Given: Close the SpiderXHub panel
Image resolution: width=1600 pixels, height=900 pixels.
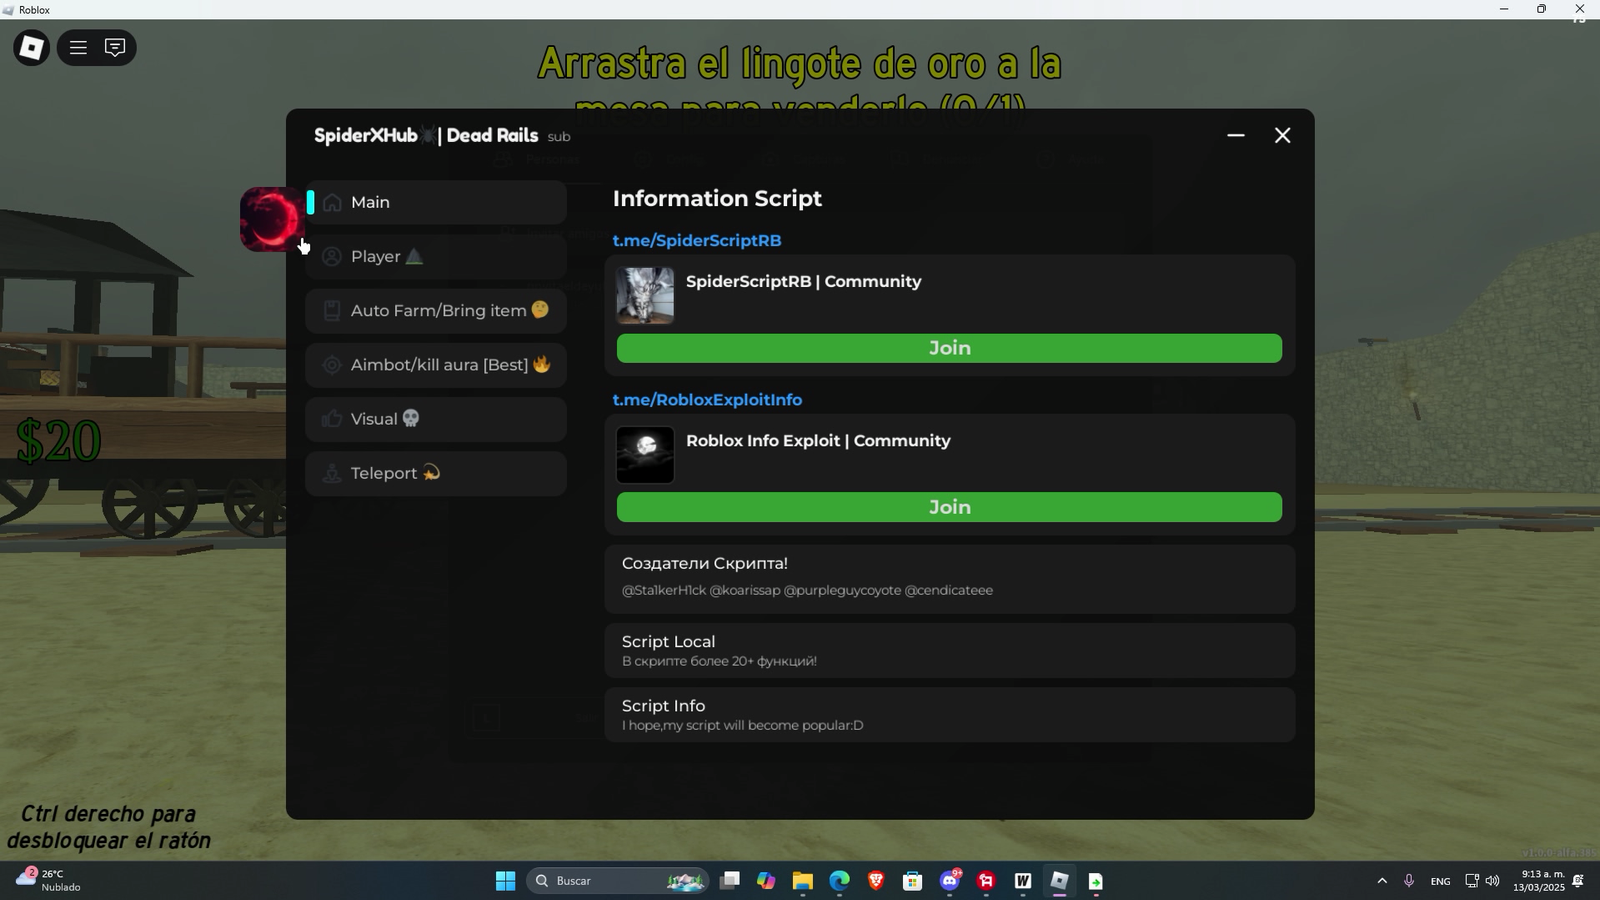Looking at the screenshot, I should point(1283,135).
